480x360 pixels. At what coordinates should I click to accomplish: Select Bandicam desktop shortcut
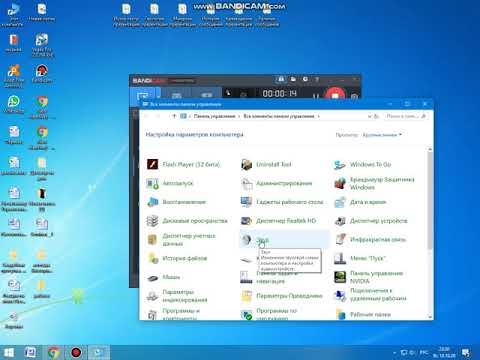click(42, 73)
